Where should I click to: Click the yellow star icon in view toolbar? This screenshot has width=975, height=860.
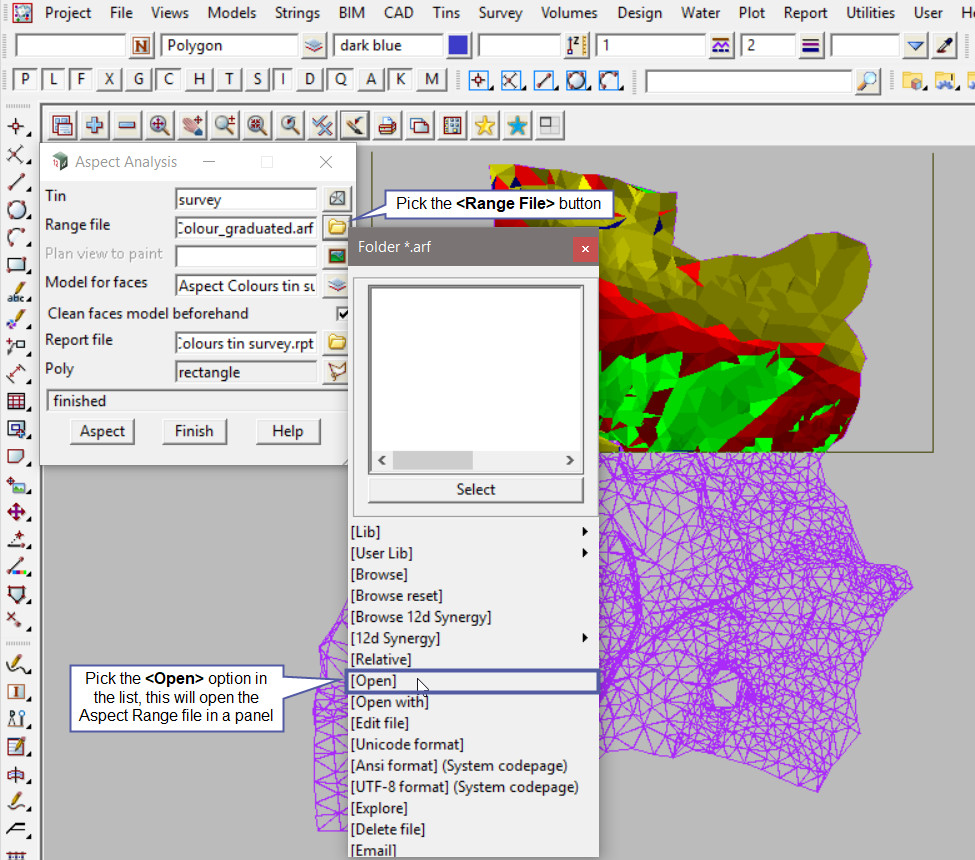(x=485, y=126)
